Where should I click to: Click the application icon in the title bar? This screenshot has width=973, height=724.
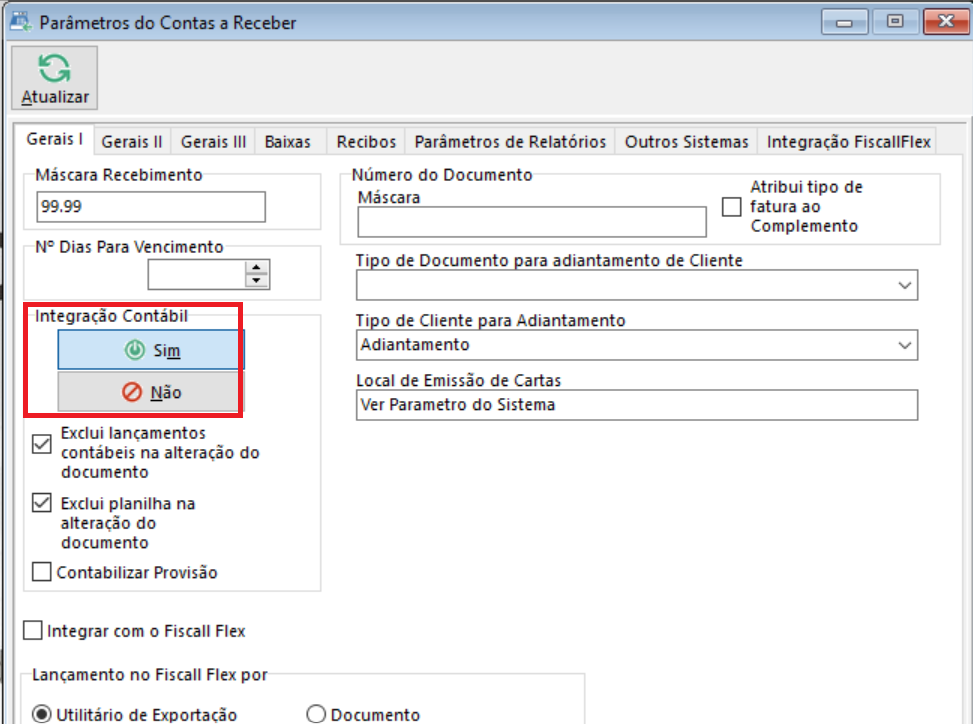pyautogui.click(x=21, y=22)
